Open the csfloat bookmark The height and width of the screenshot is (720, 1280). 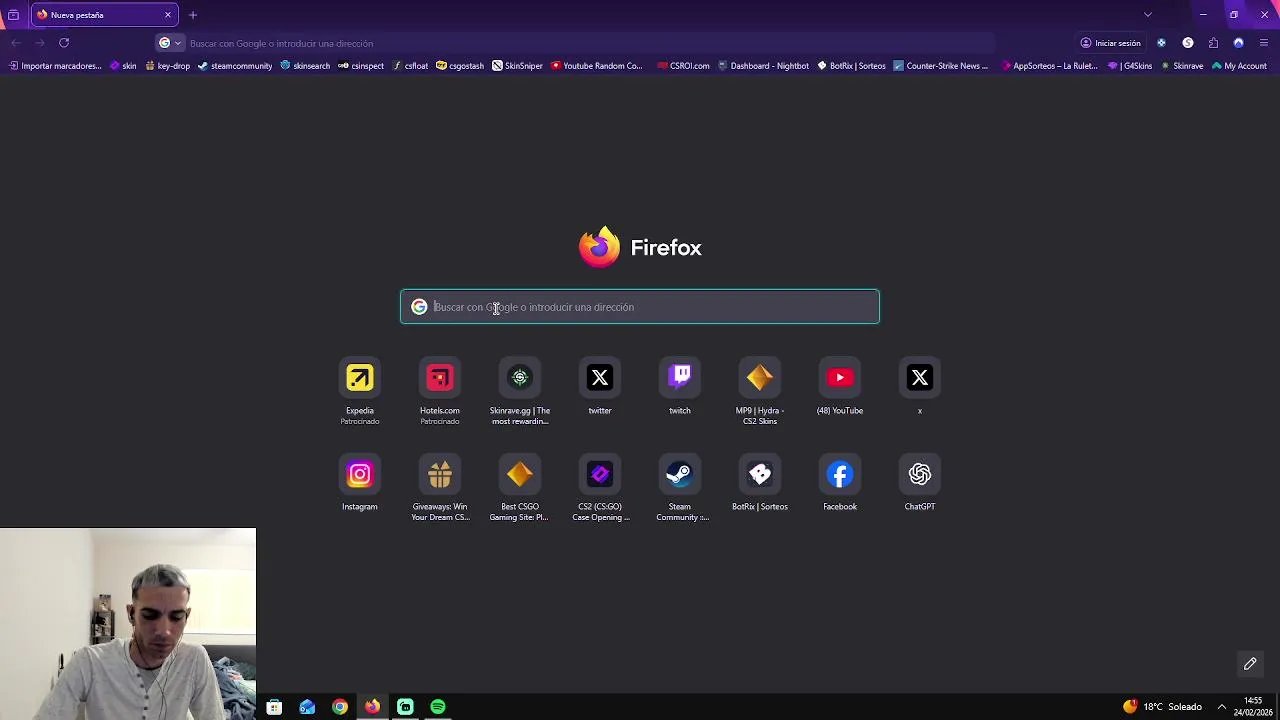(410, 66)
